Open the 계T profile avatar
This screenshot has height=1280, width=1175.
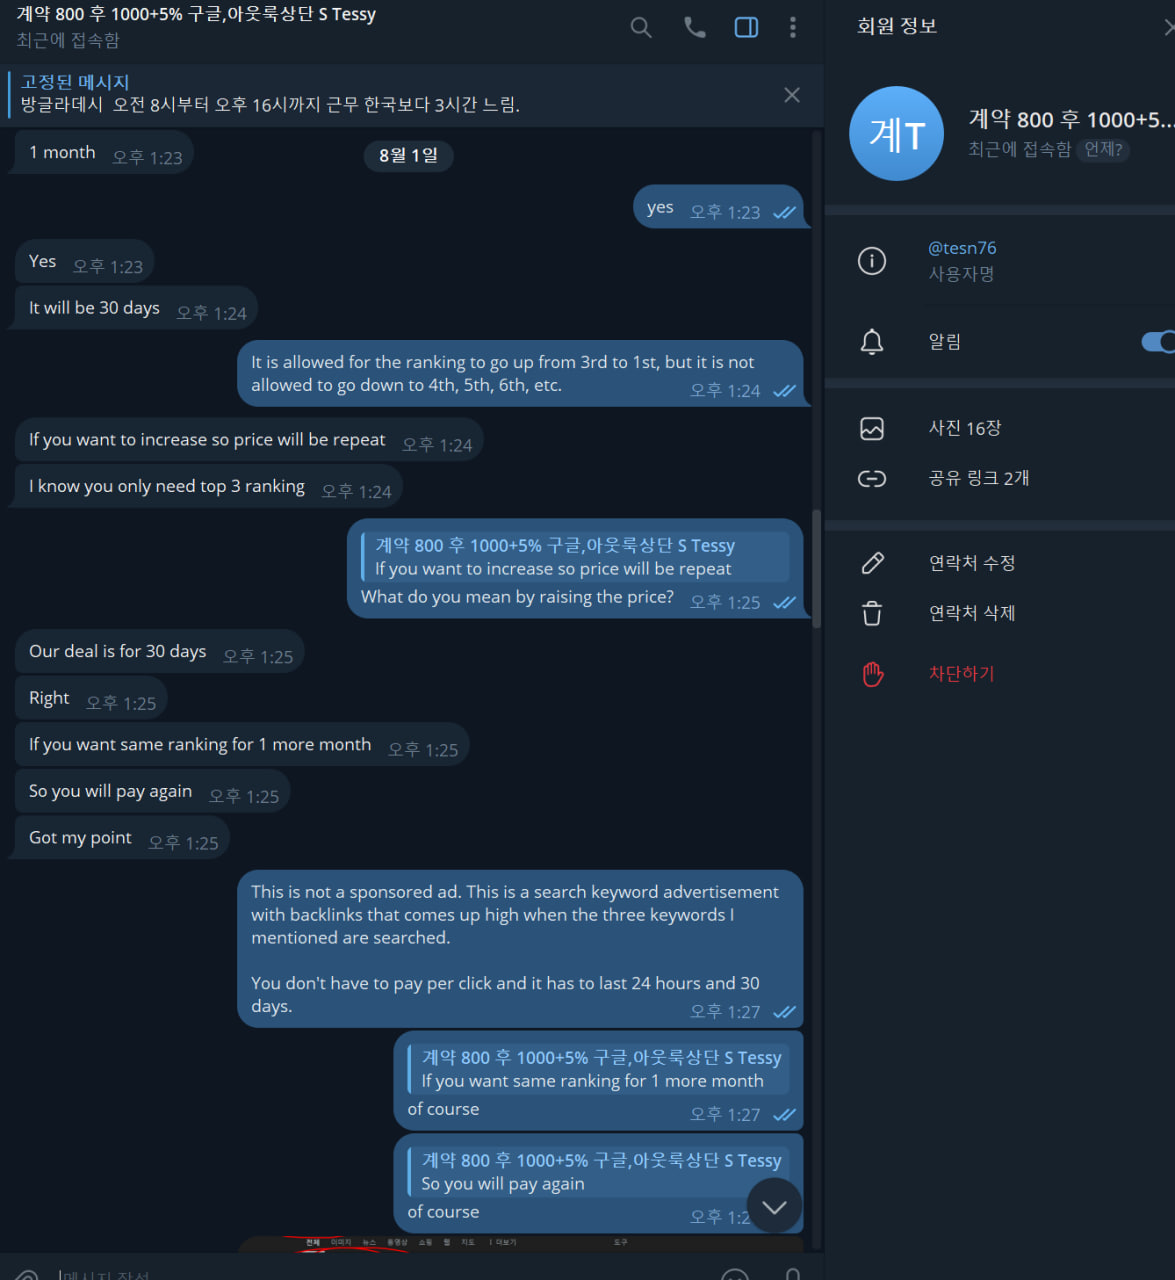pyautogui.click(x=896, y=133)
